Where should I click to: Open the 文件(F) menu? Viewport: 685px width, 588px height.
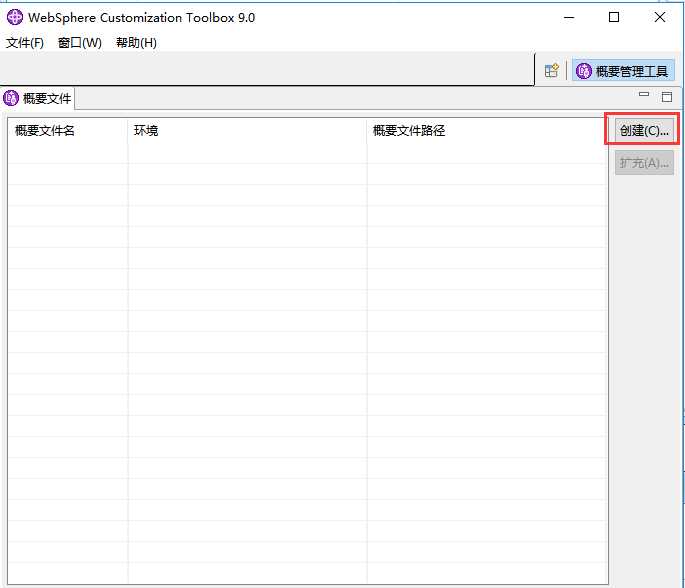click(x=25, y=42)
